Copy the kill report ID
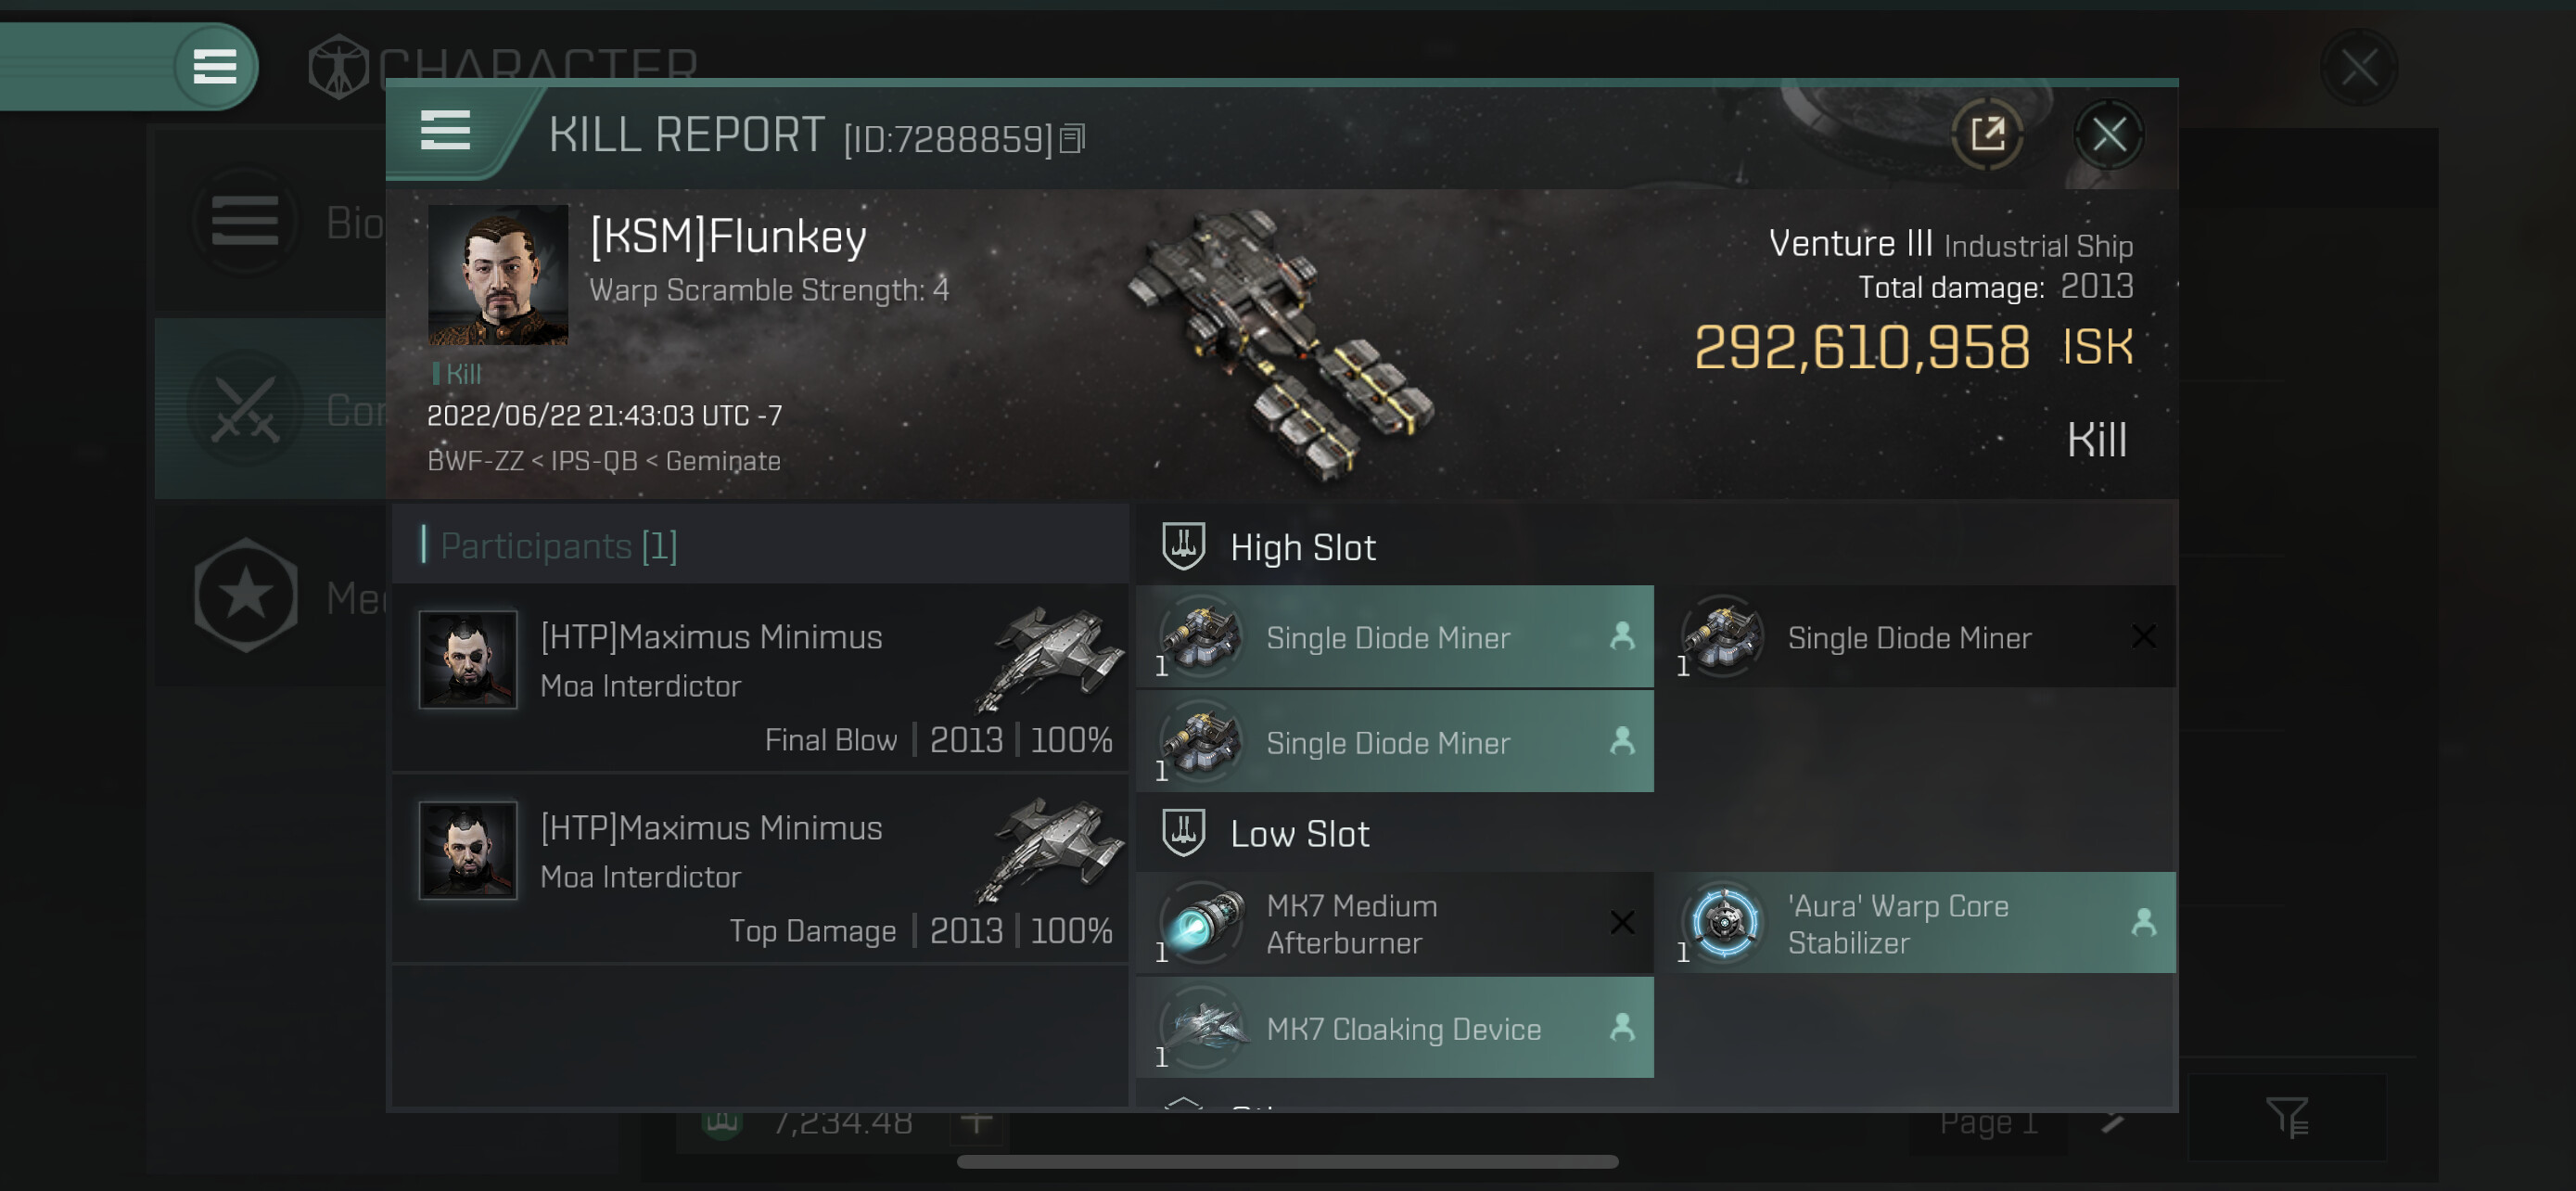The image size is (2576, 1191). point(1072,138)
